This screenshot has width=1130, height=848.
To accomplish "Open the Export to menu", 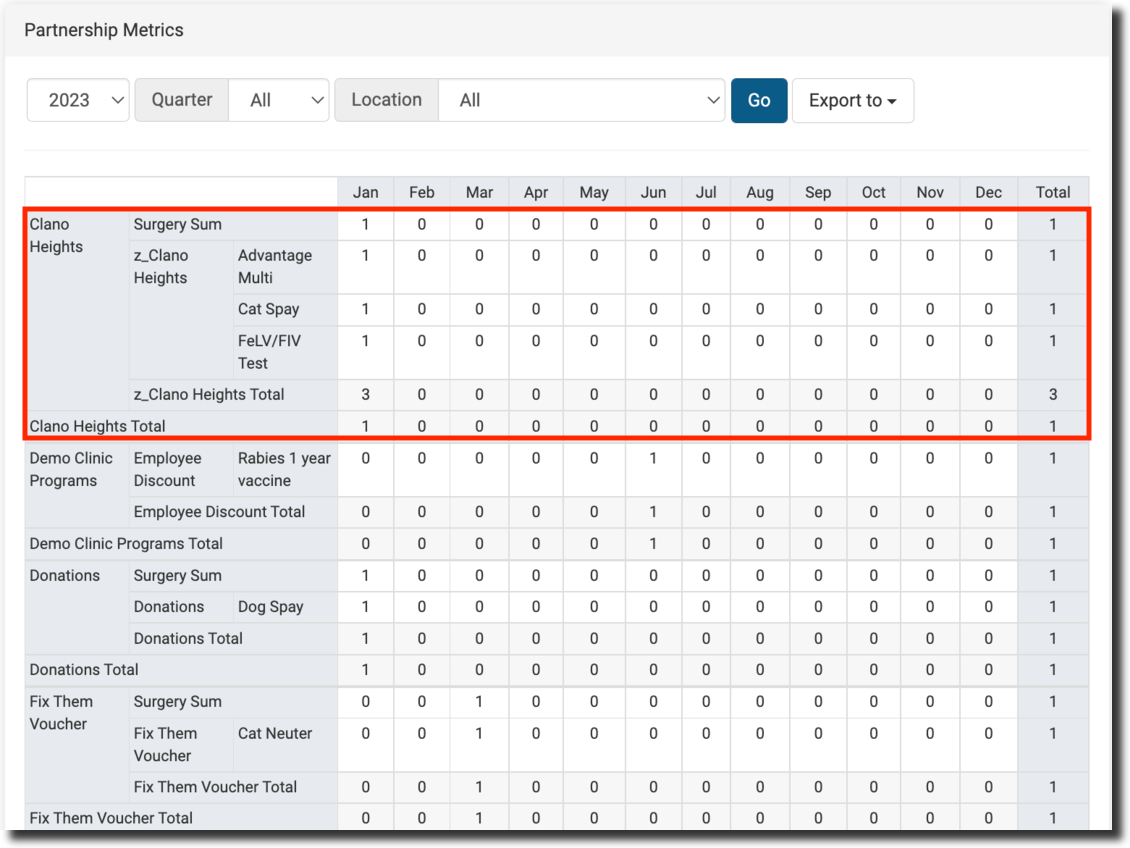I will point(852,100).
